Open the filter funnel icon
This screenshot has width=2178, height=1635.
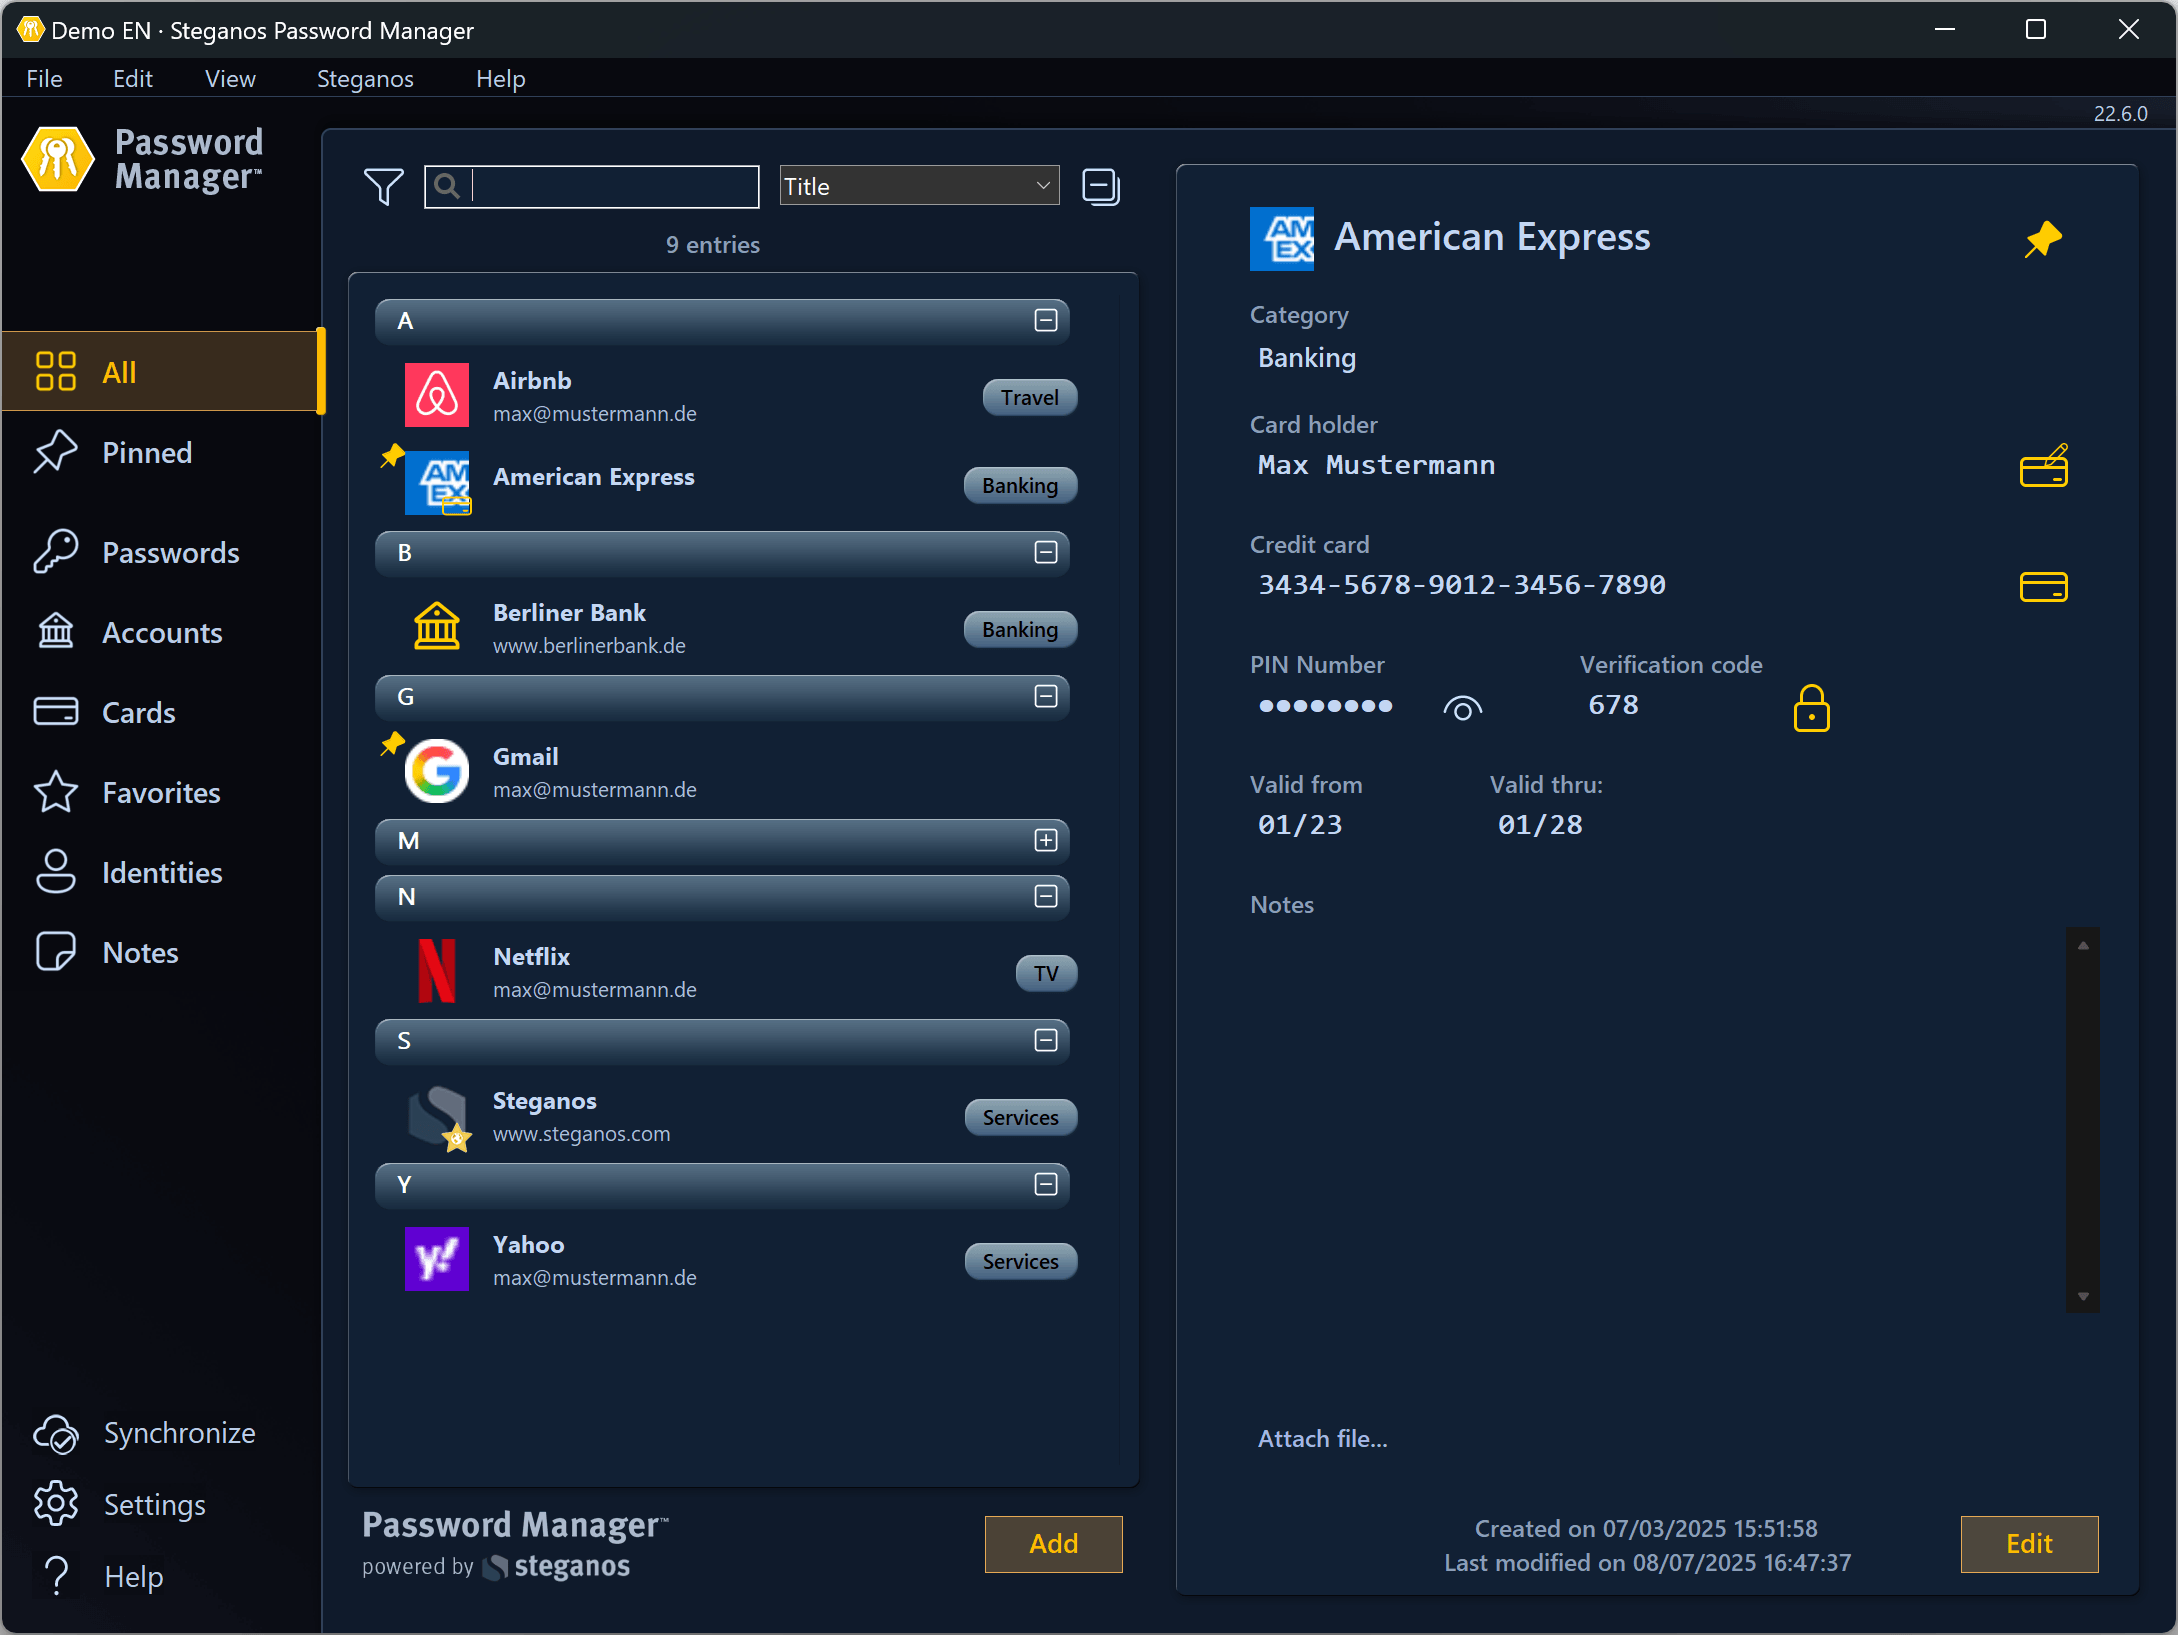[x=382, y=186]
